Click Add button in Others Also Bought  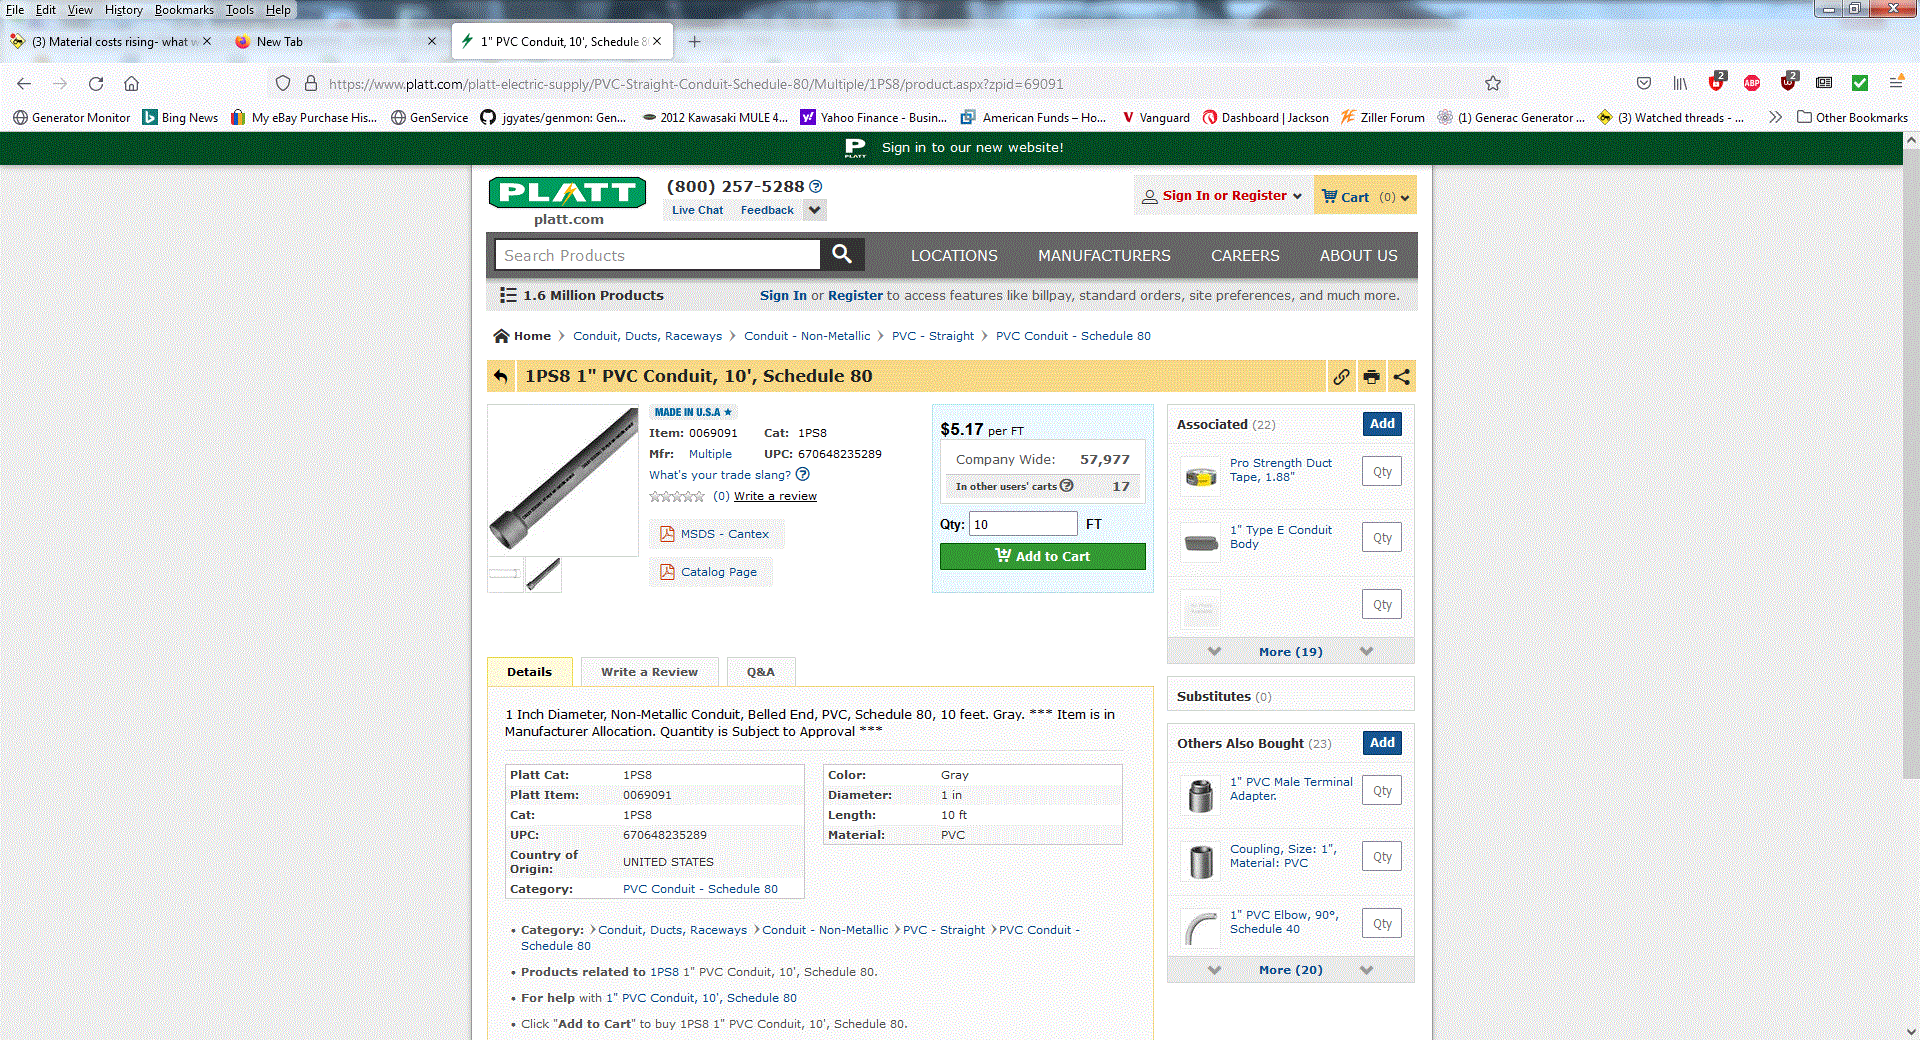coord(1382,742)
